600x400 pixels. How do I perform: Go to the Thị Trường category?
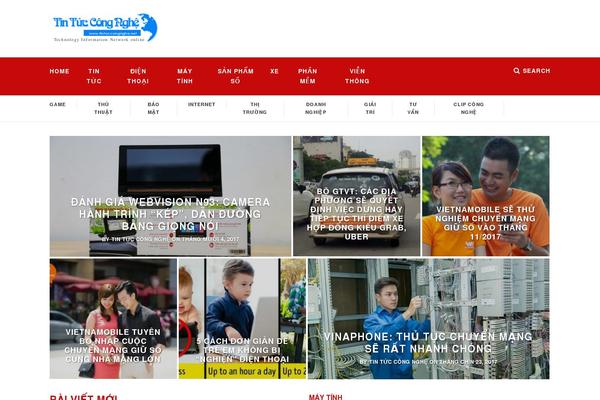pyautogui.click(x=254, y=108)
